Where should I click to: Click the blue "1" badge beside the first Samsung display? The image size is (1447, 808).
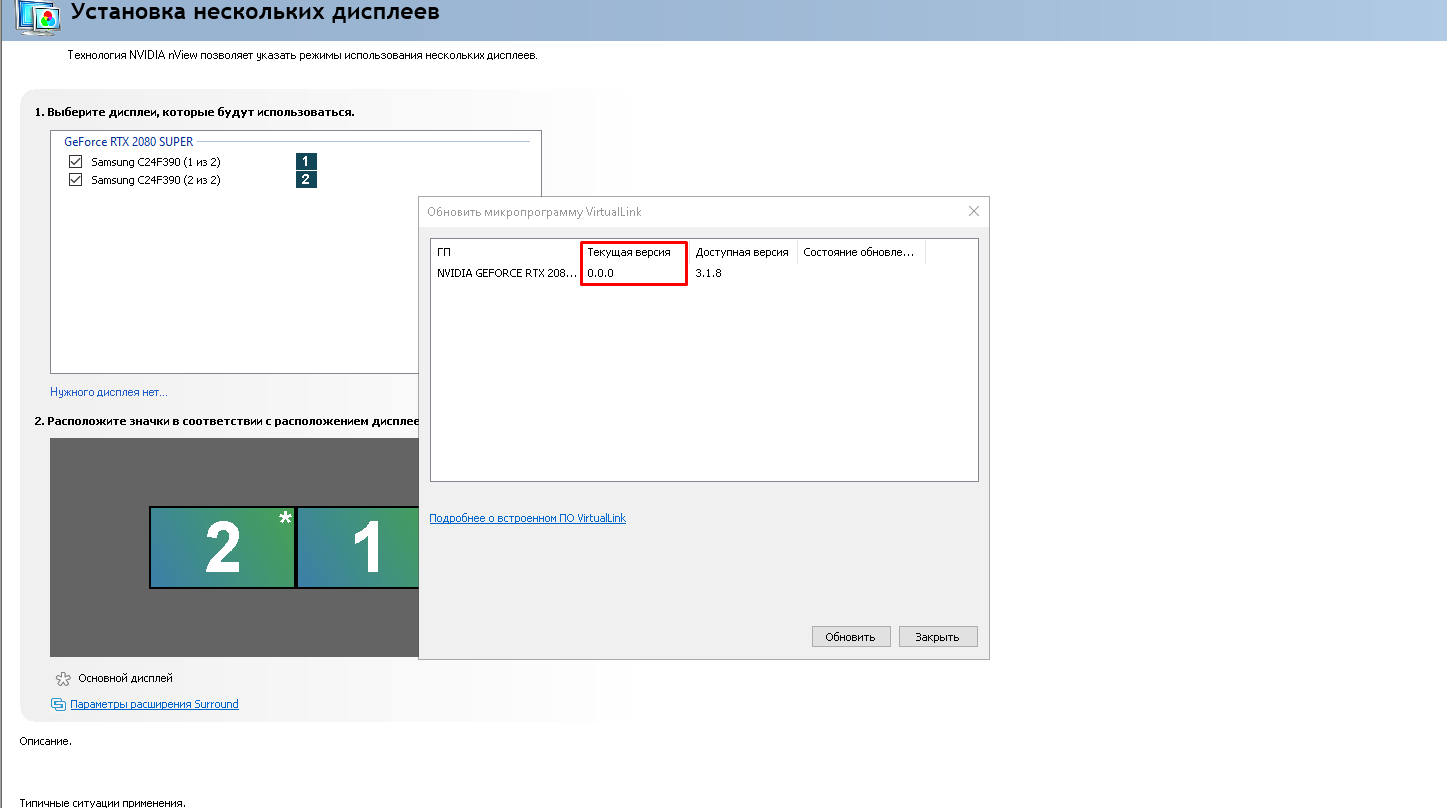[x=305, y=161]
